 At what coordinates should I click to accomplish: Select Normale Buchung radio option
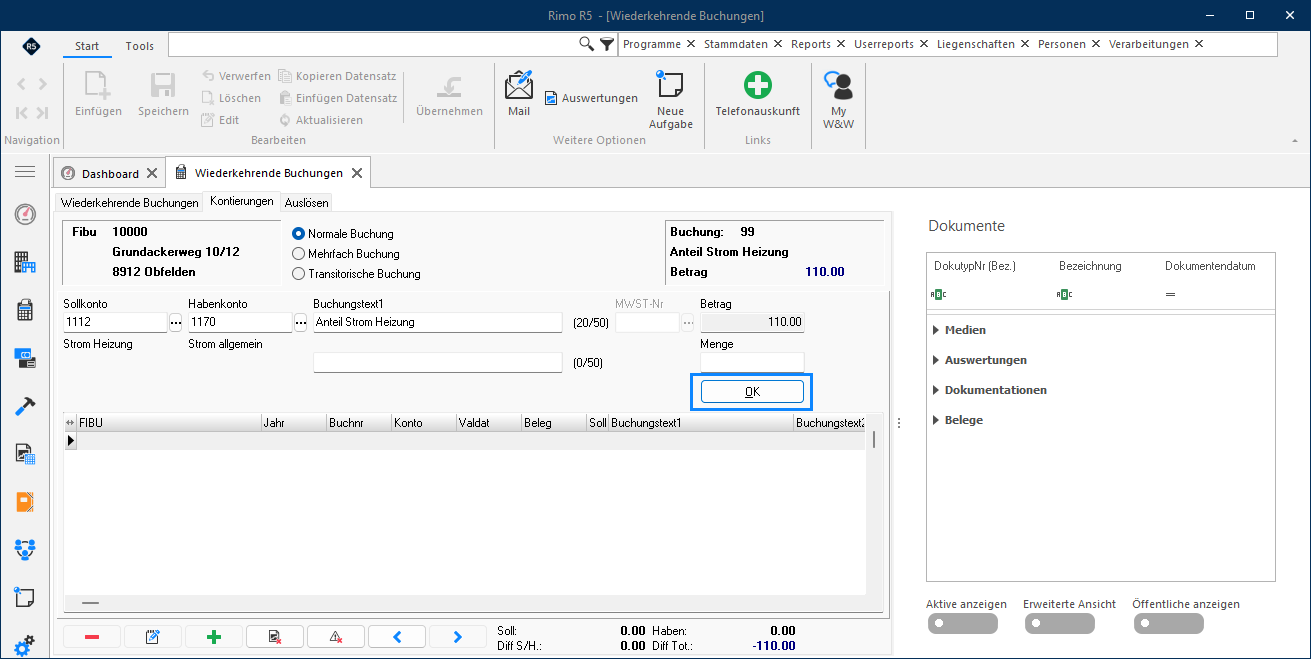pyautogui.click(x=298, y=233)
